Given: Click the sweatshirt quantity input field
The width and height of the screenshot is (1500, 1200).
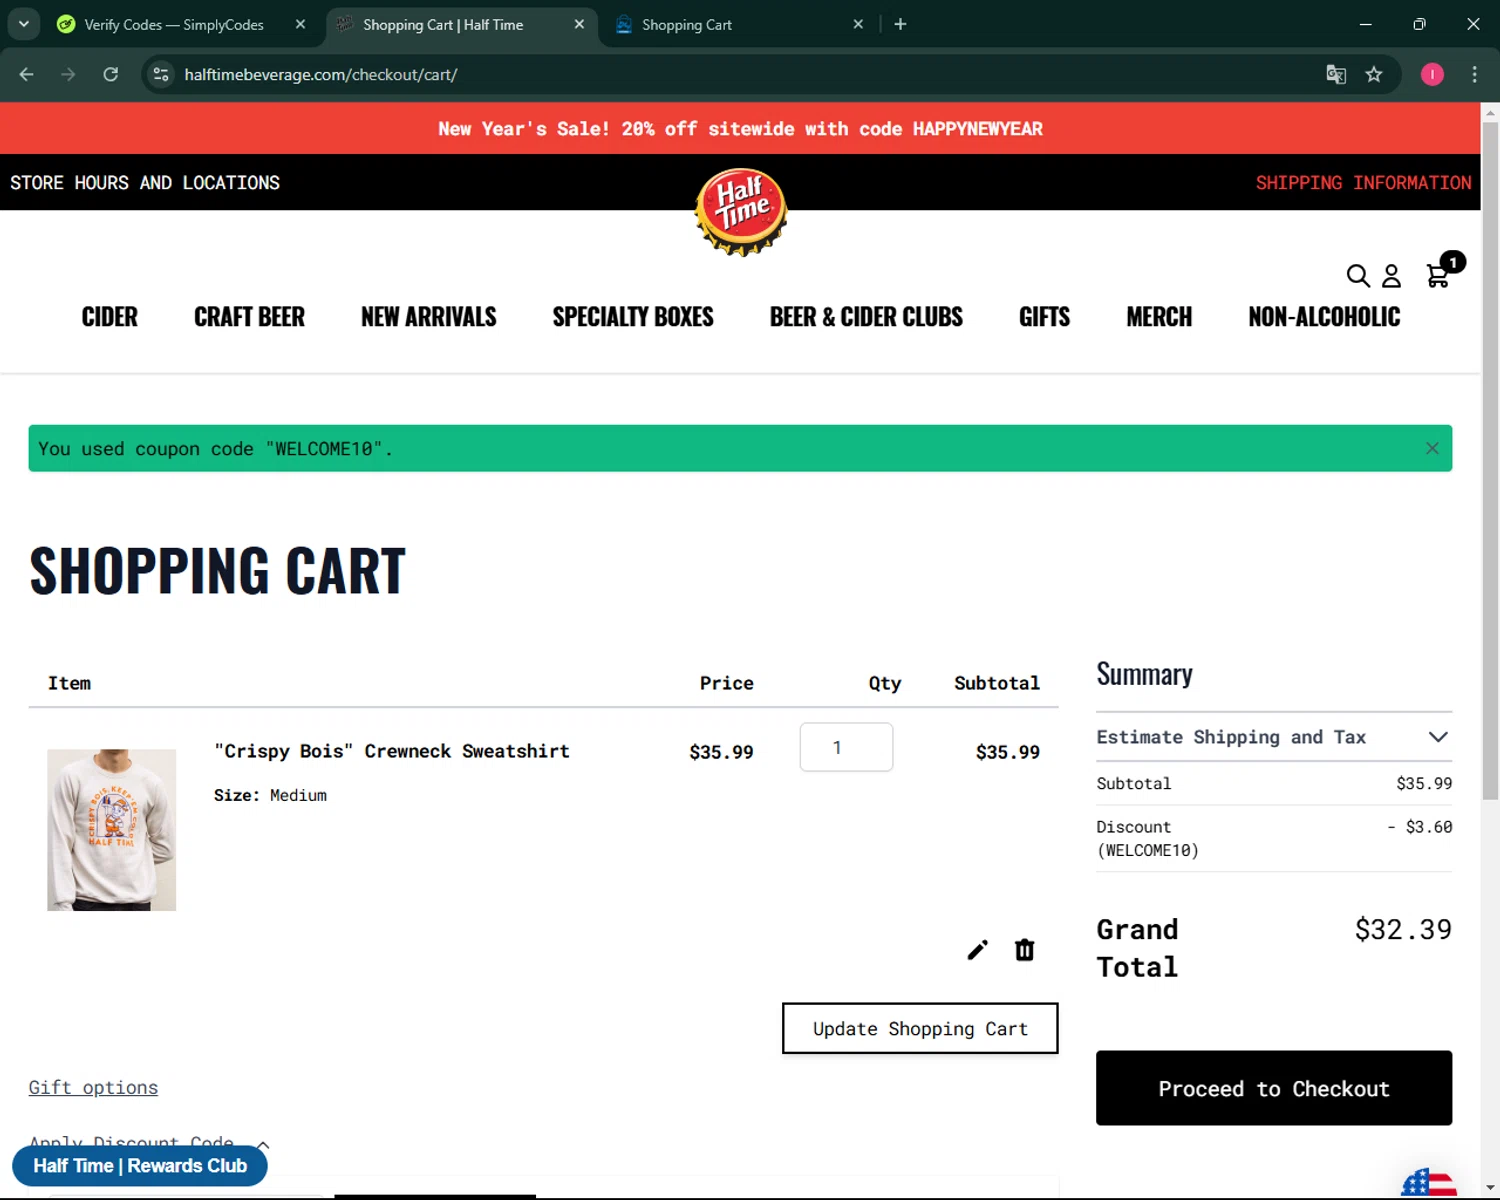Looking at the screenshot, I should point(846,747).
